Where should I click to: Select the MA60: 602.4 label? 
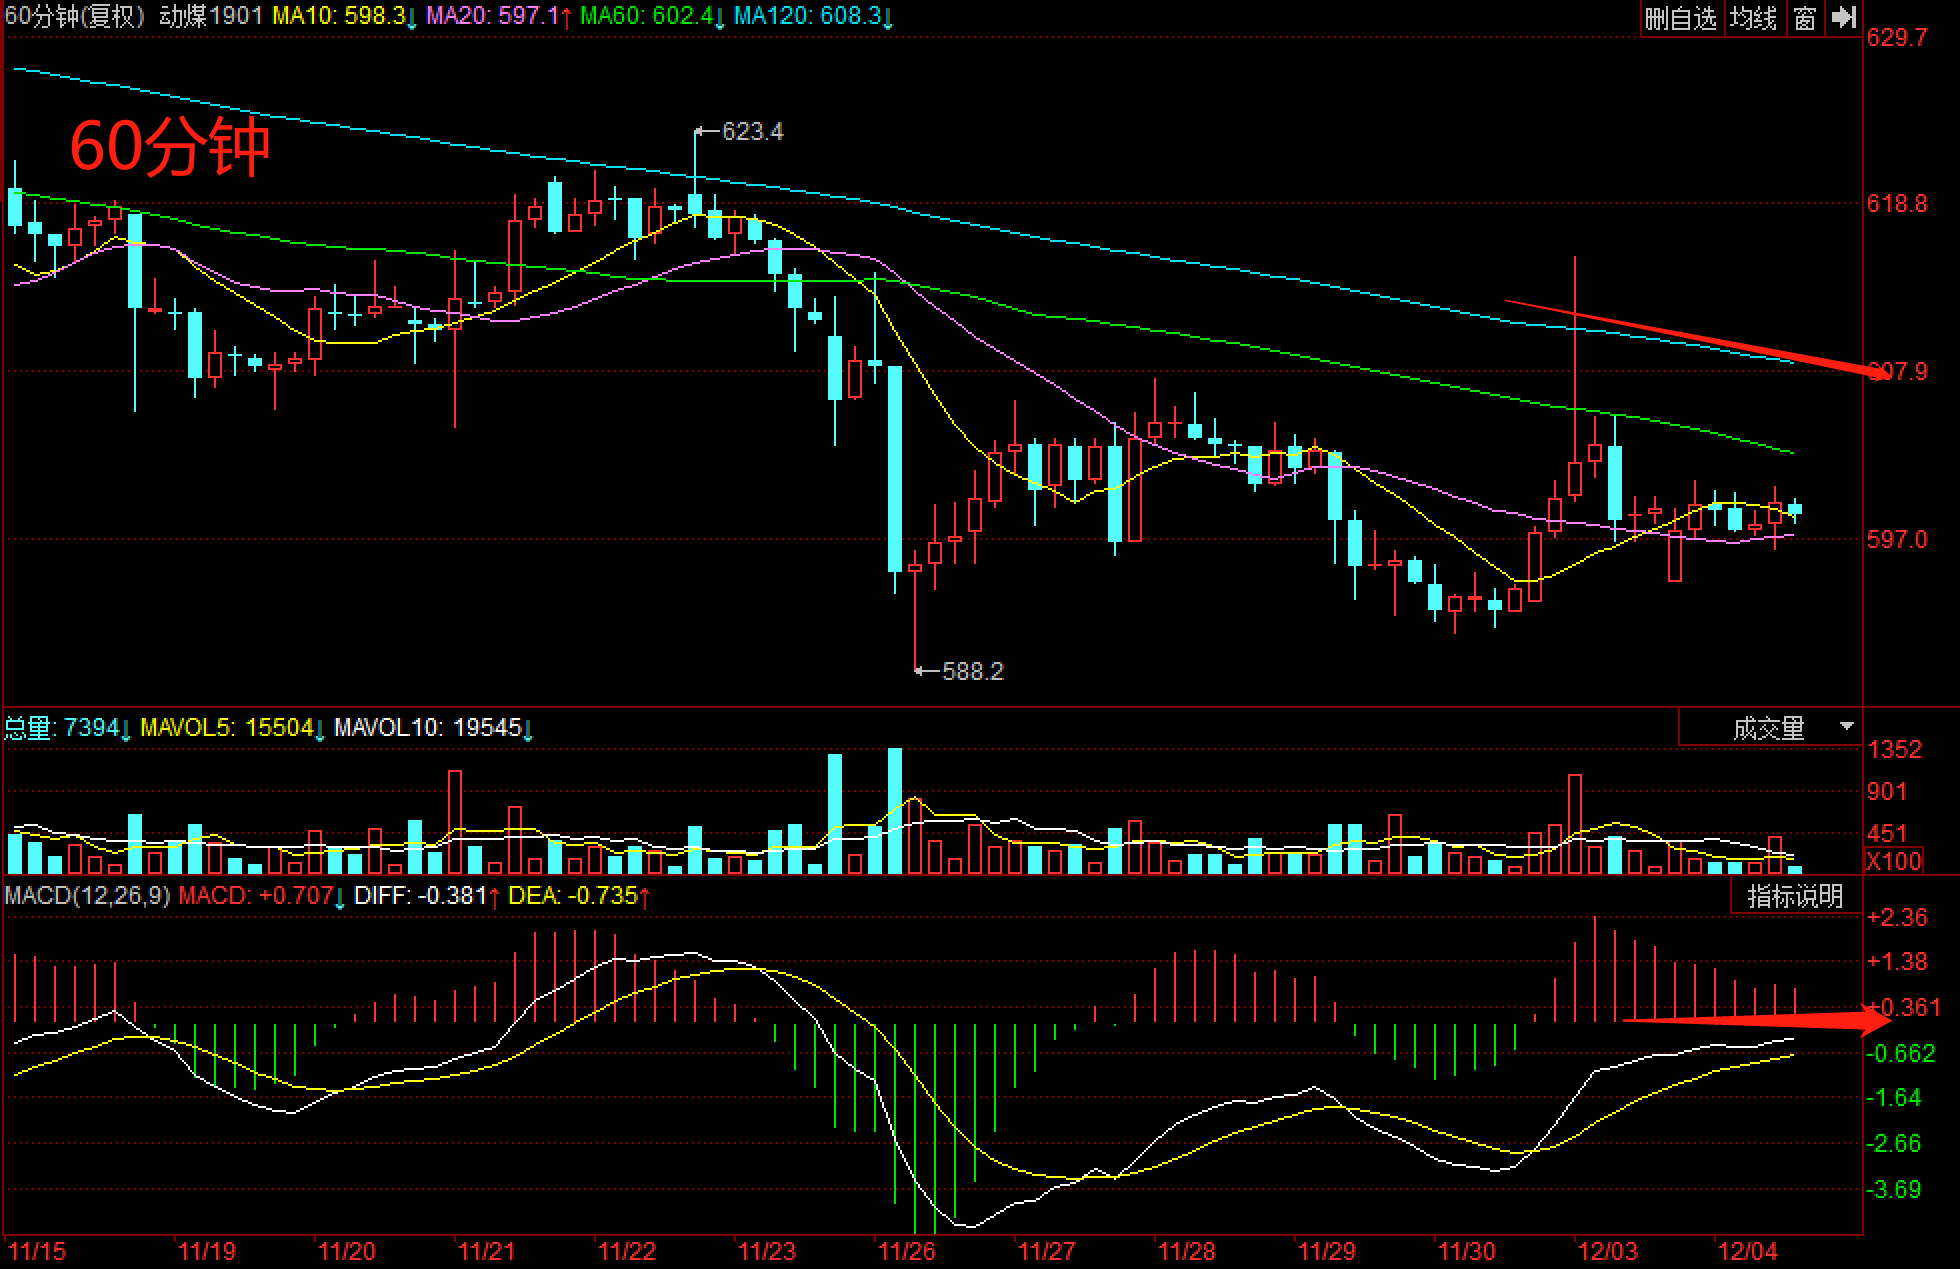(x=652, y=16)
